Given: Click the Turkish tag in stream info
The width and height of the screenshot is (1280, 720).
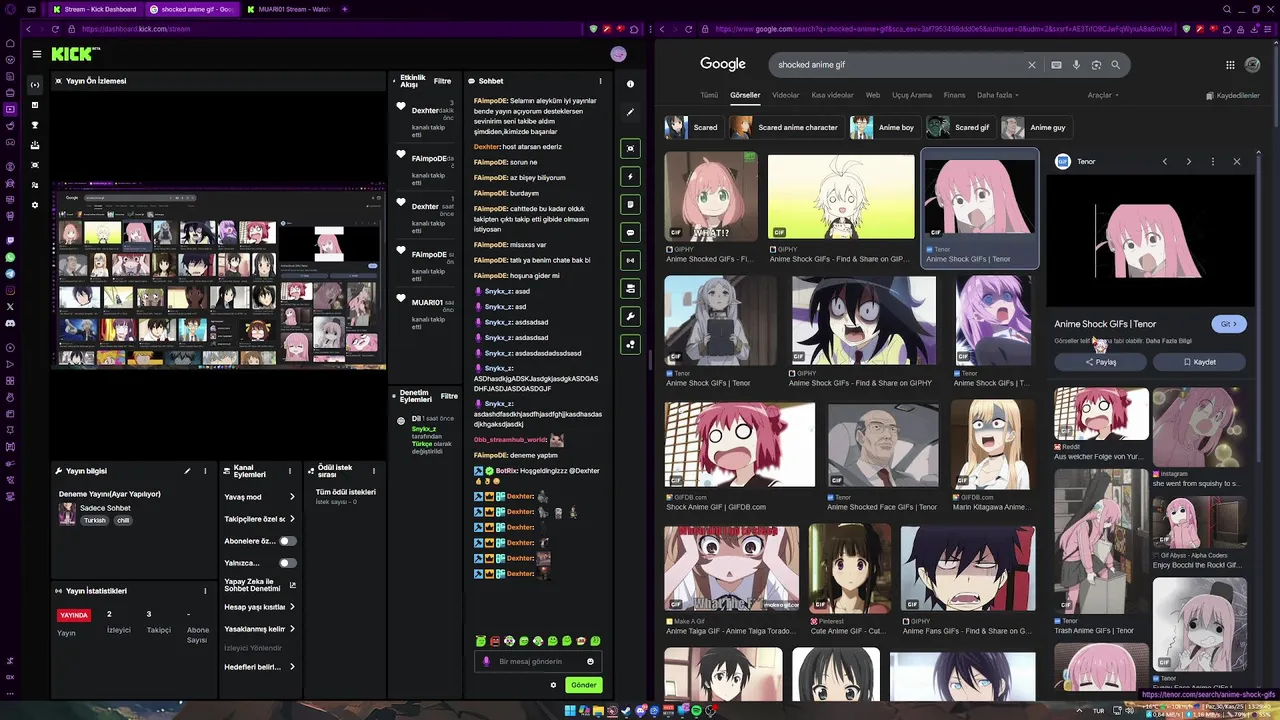Looking at the screenshot, I should point(94,520).
